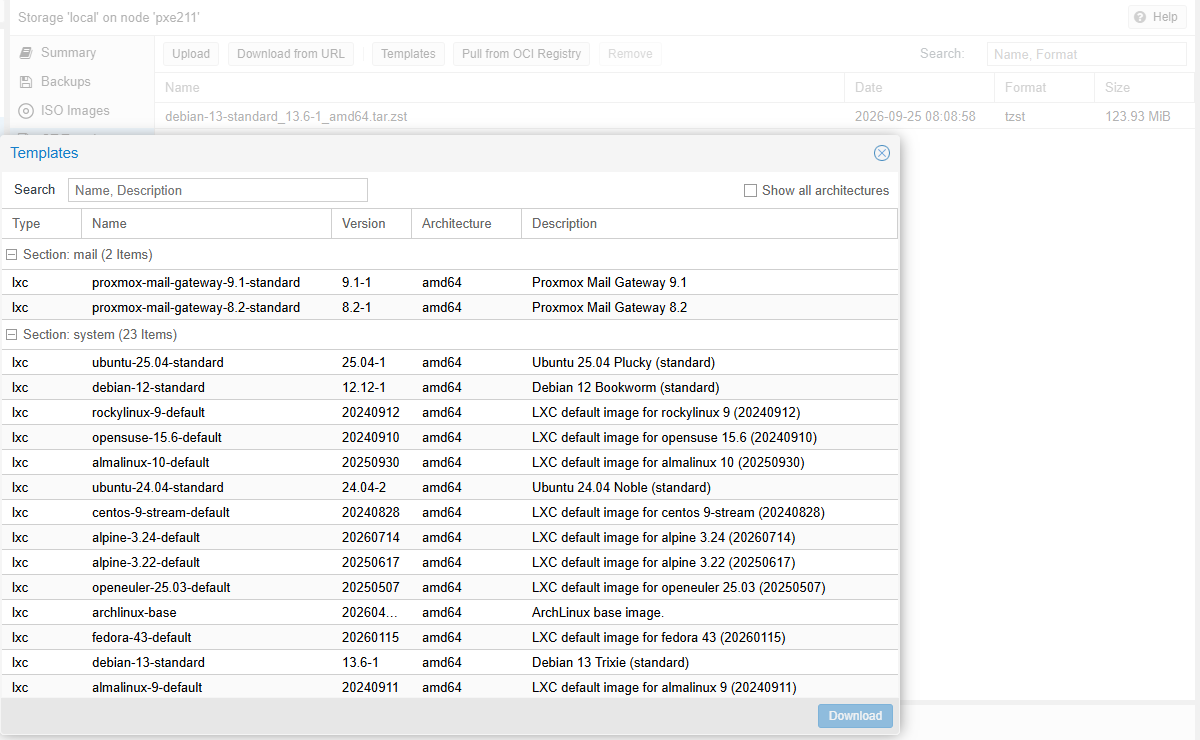
Task: Select proxmox-mail-gateway-9.1-standard template row
Action: tap(450, 283)
